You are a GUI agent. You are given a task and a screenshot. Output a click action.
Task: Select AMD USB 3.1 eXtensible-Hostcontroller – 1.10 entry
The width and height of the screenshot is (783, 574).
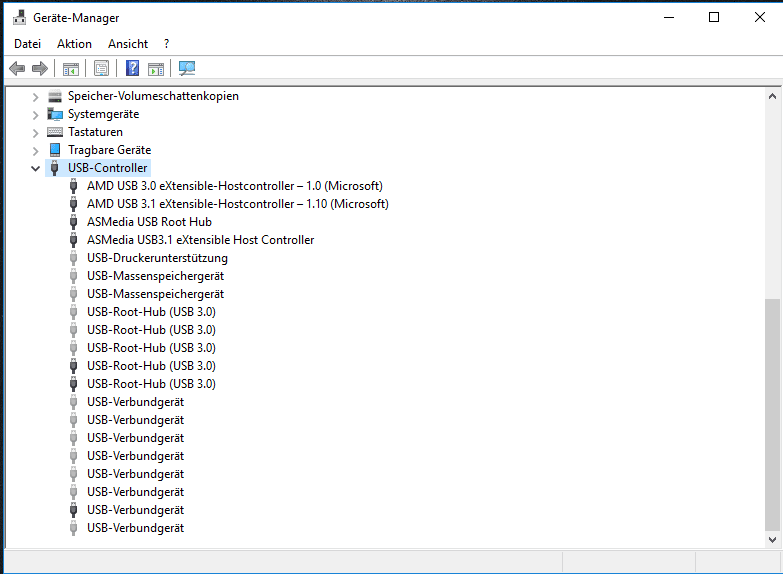(x=238, y=204)
